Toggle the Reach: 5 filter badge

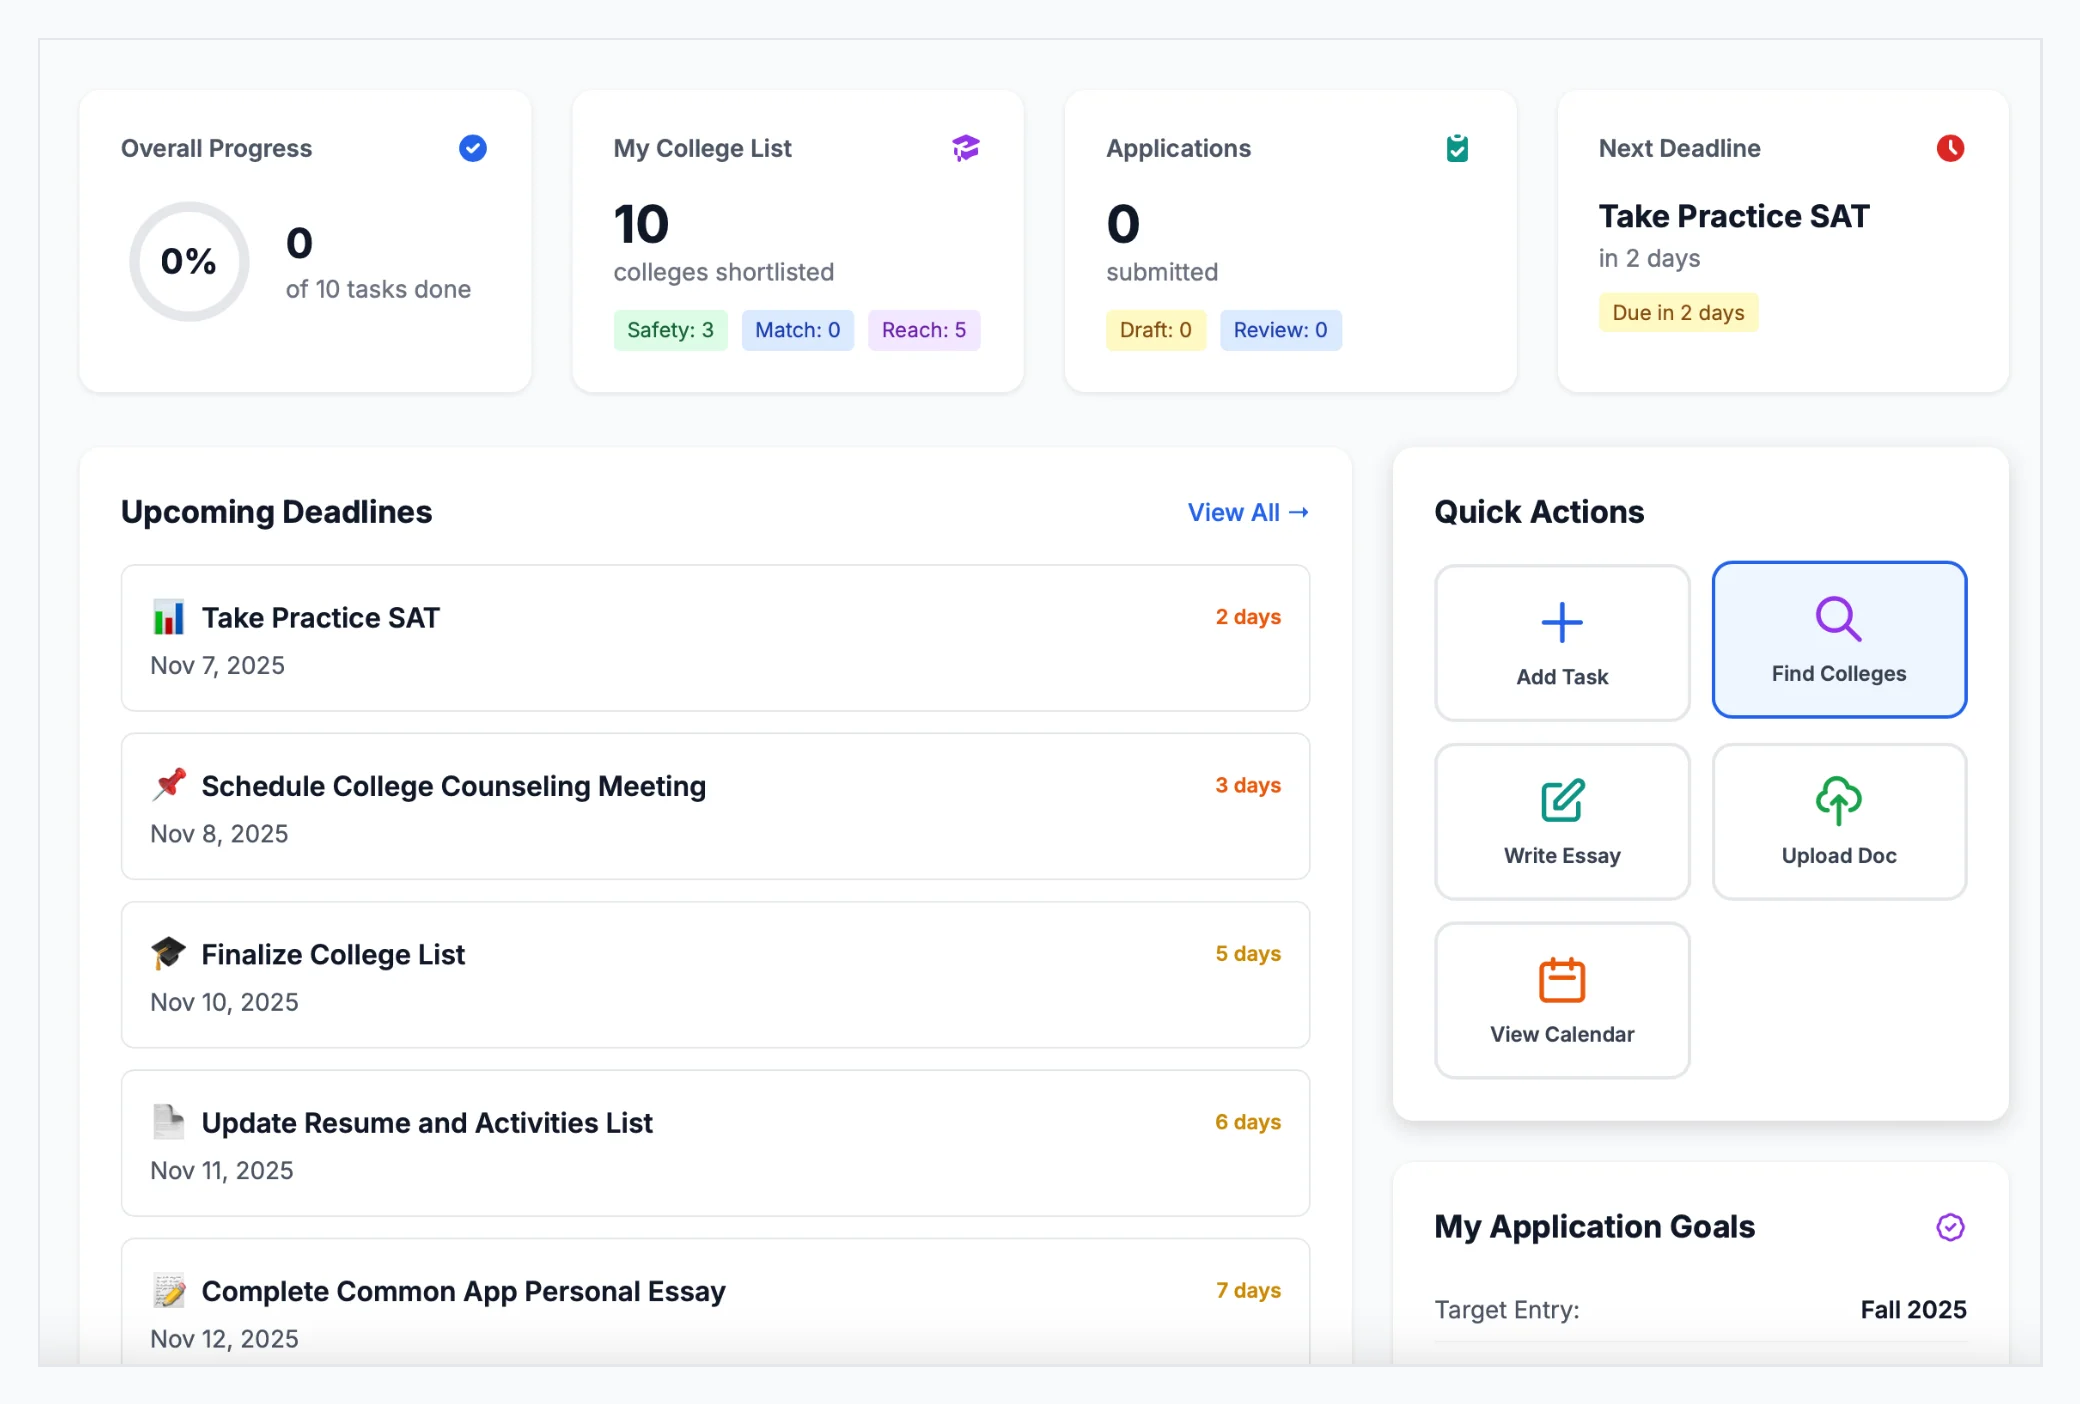pyautogui.click(x=923, y=329)
